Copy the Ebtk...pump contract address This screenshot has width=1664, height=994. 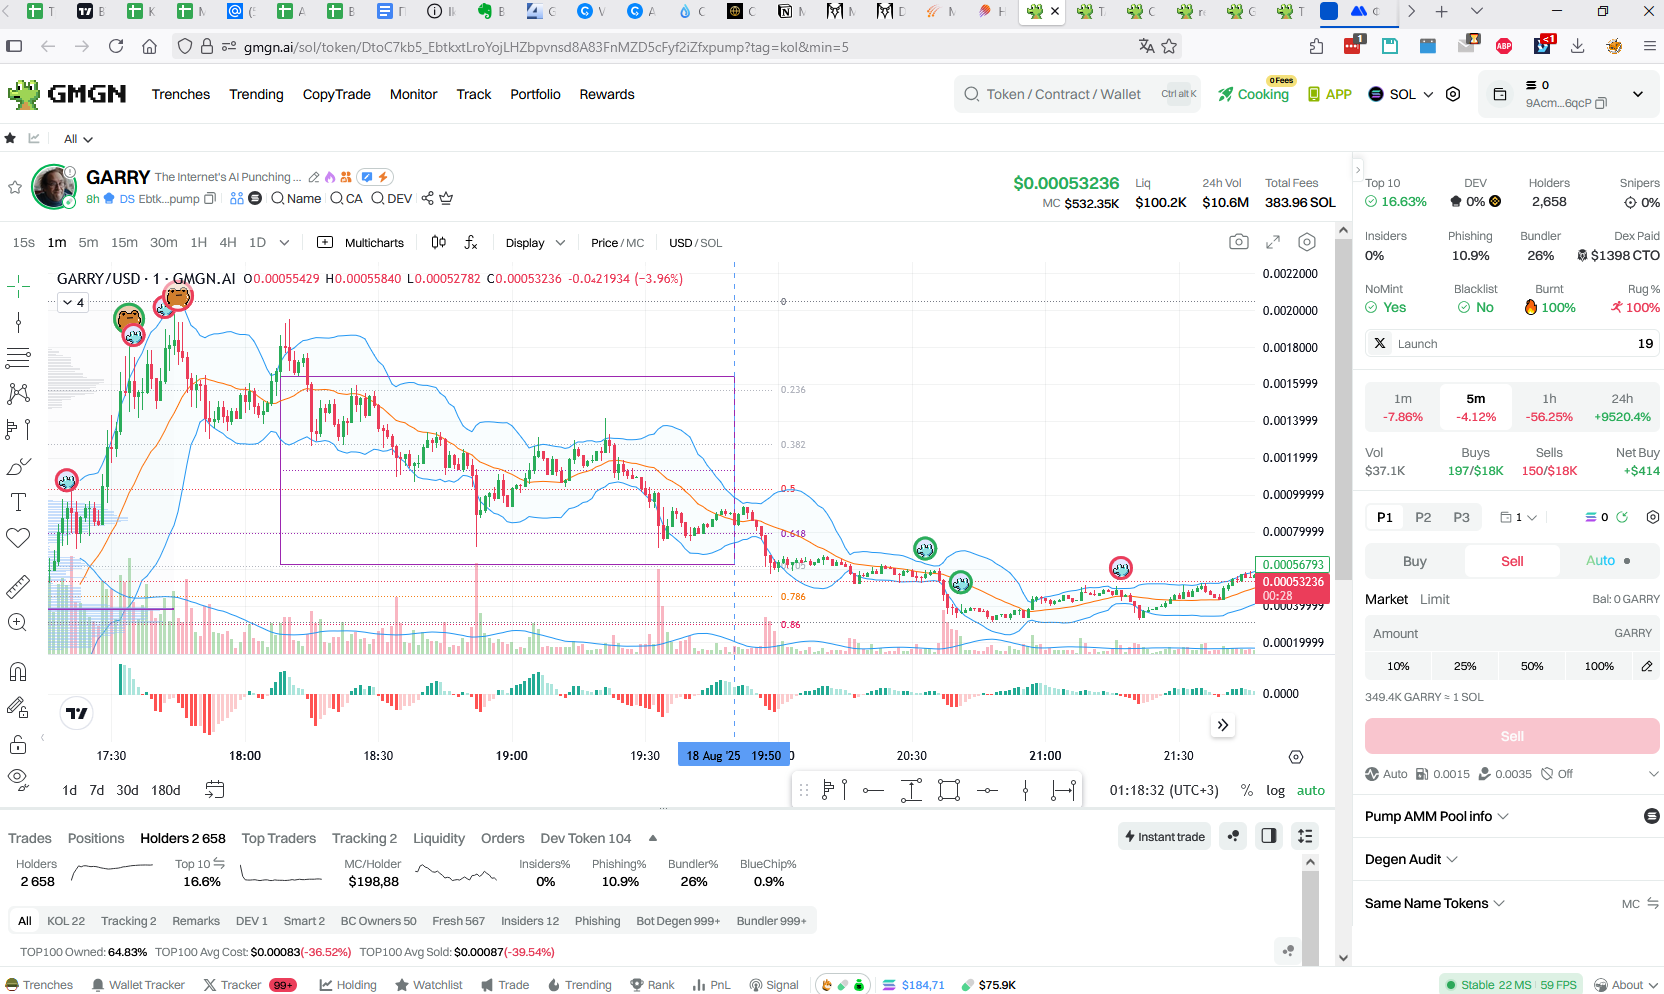[x=210, y=198]
